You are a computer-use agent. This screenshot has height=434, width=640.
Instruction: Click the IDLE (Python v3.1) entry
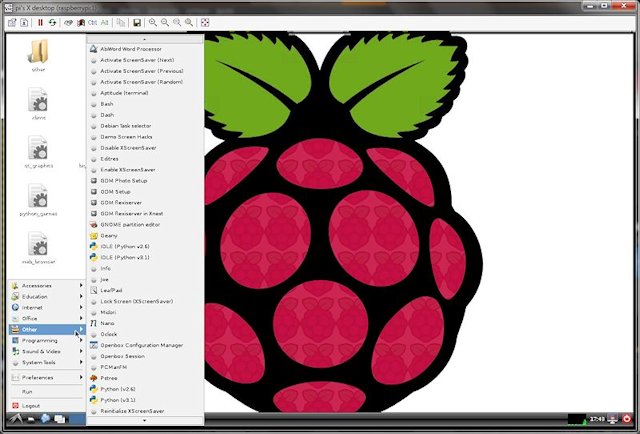point(145,258)
